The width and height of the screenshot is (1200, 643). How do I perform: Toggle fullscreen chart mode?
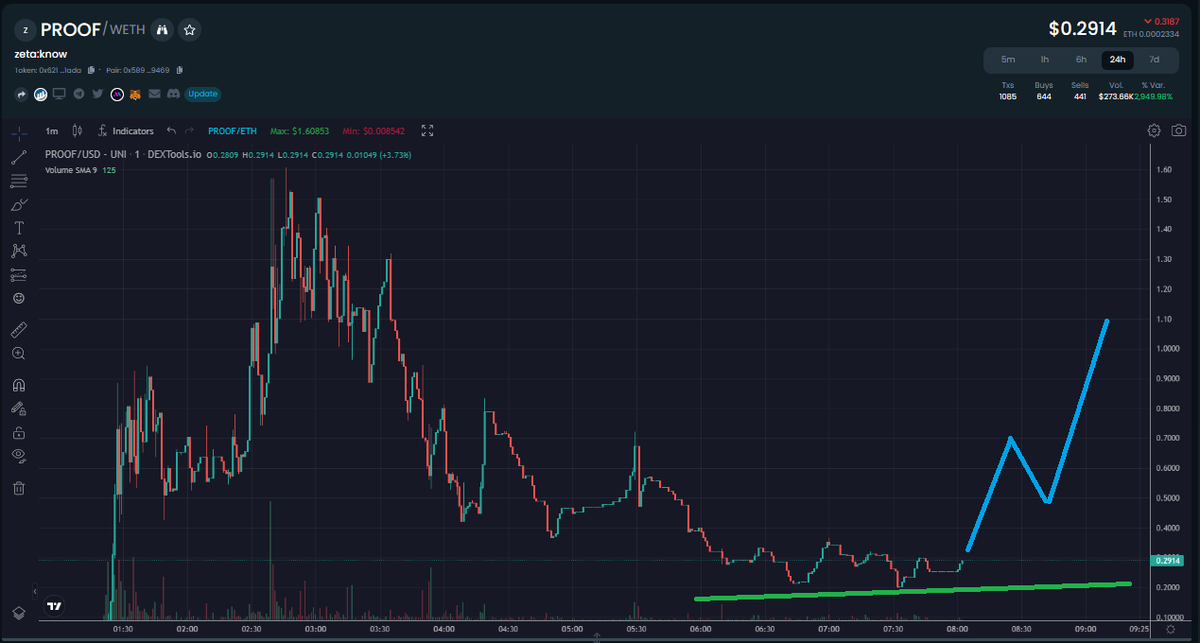427,131
